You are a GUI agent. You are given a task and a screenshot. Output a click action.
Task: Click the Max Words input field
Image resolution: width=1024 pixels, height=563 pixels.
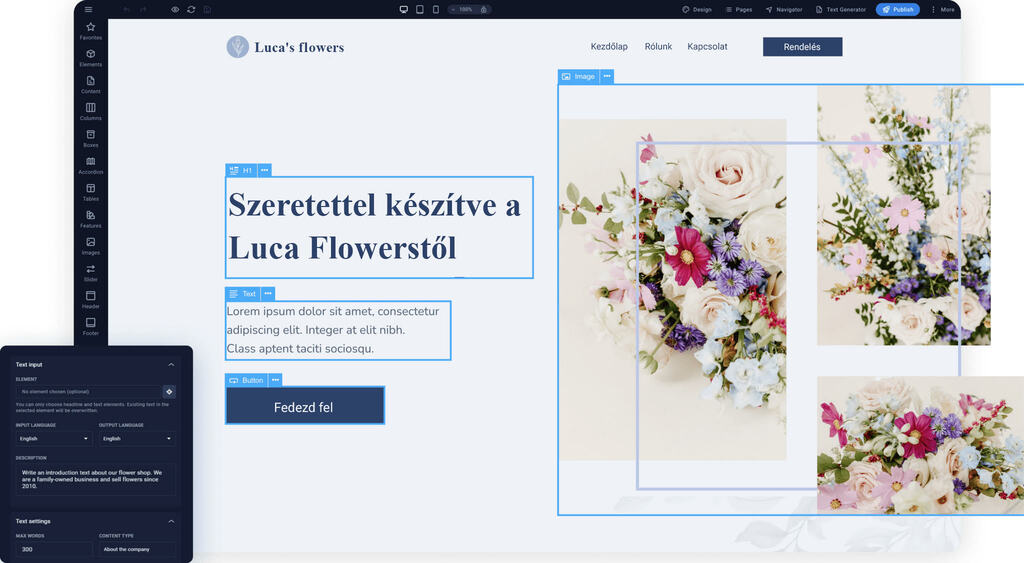coord(54,549)
